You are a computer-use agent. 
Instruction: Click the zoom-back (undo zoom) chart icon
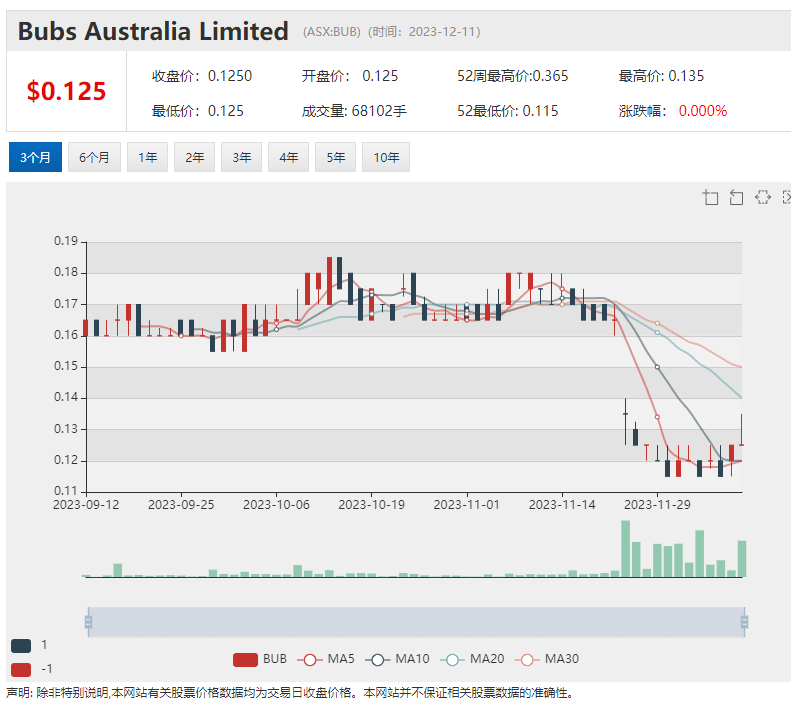point(737,197)
